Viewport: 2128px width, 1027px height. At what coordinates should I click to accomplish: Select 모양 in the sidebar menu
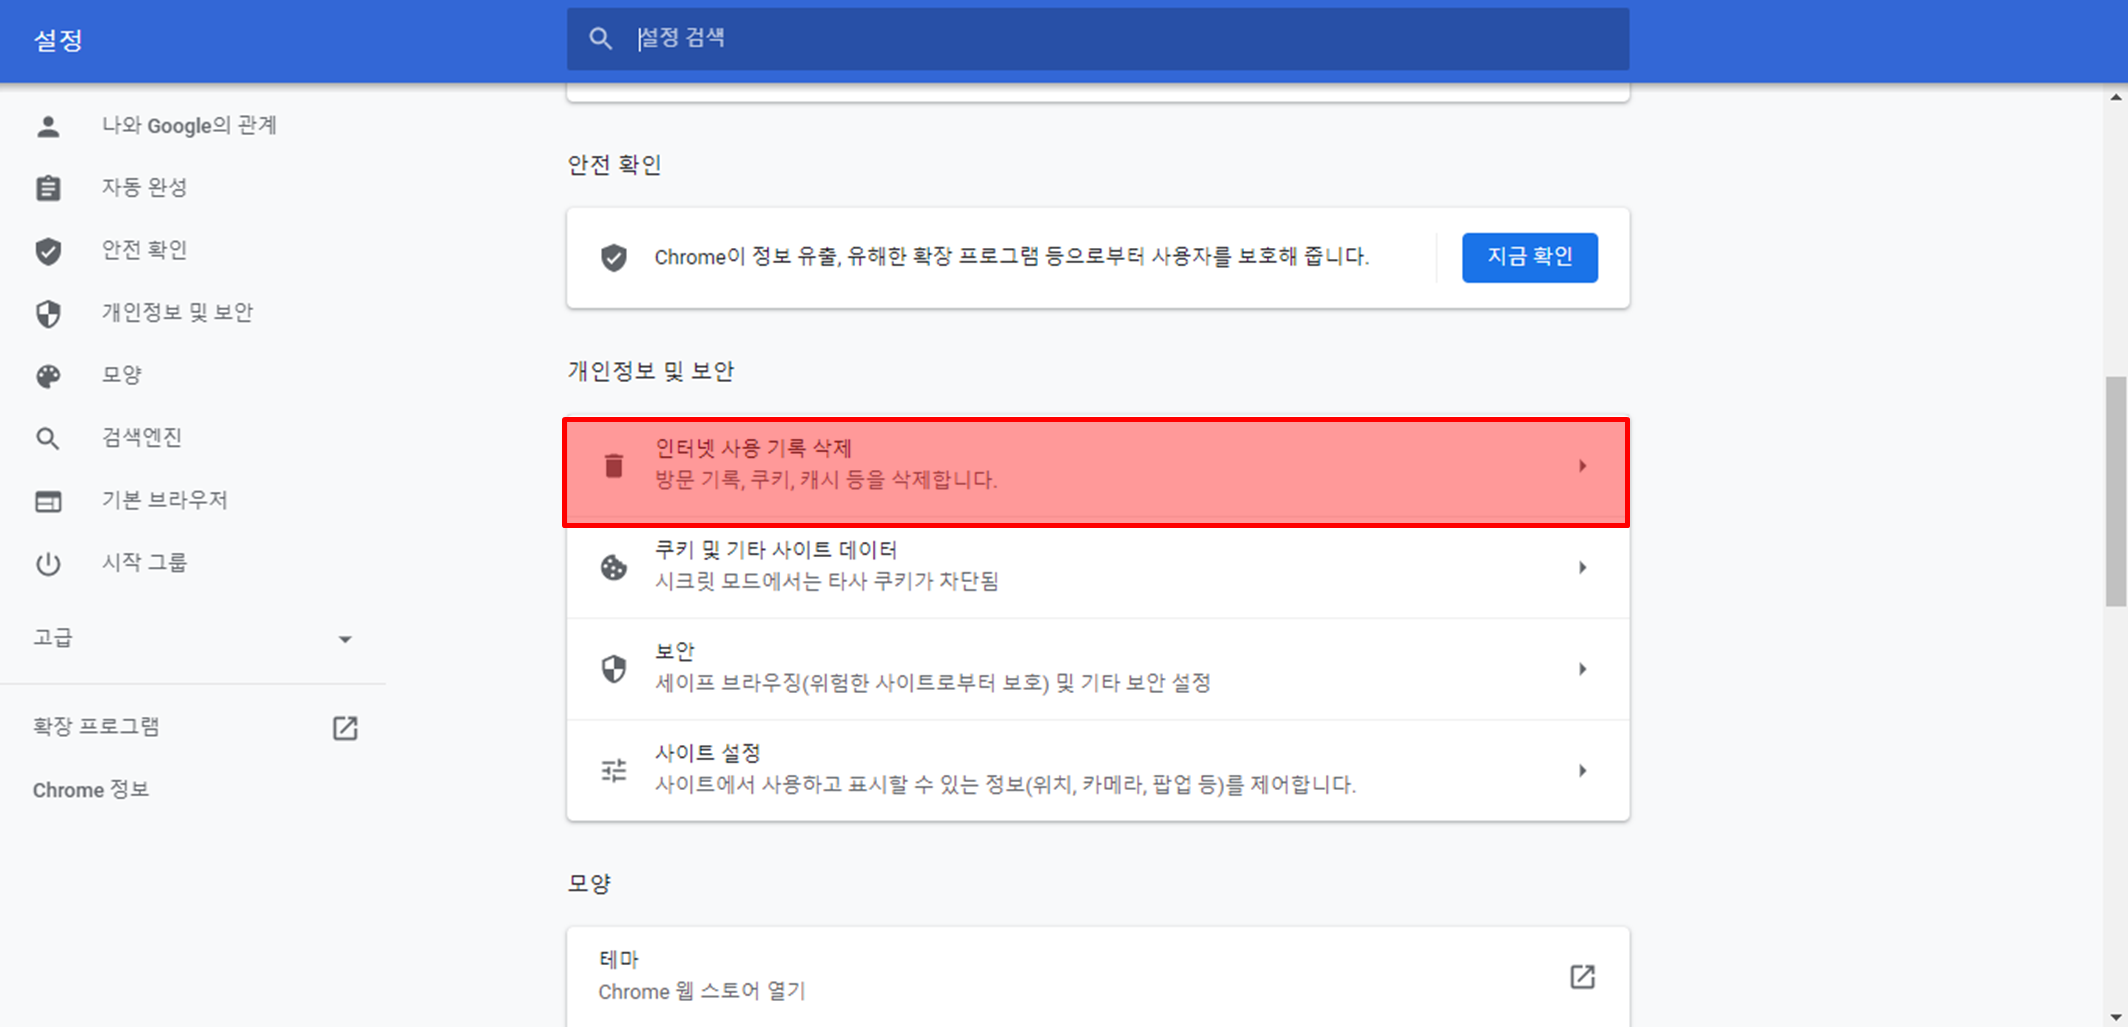point(122,374)
